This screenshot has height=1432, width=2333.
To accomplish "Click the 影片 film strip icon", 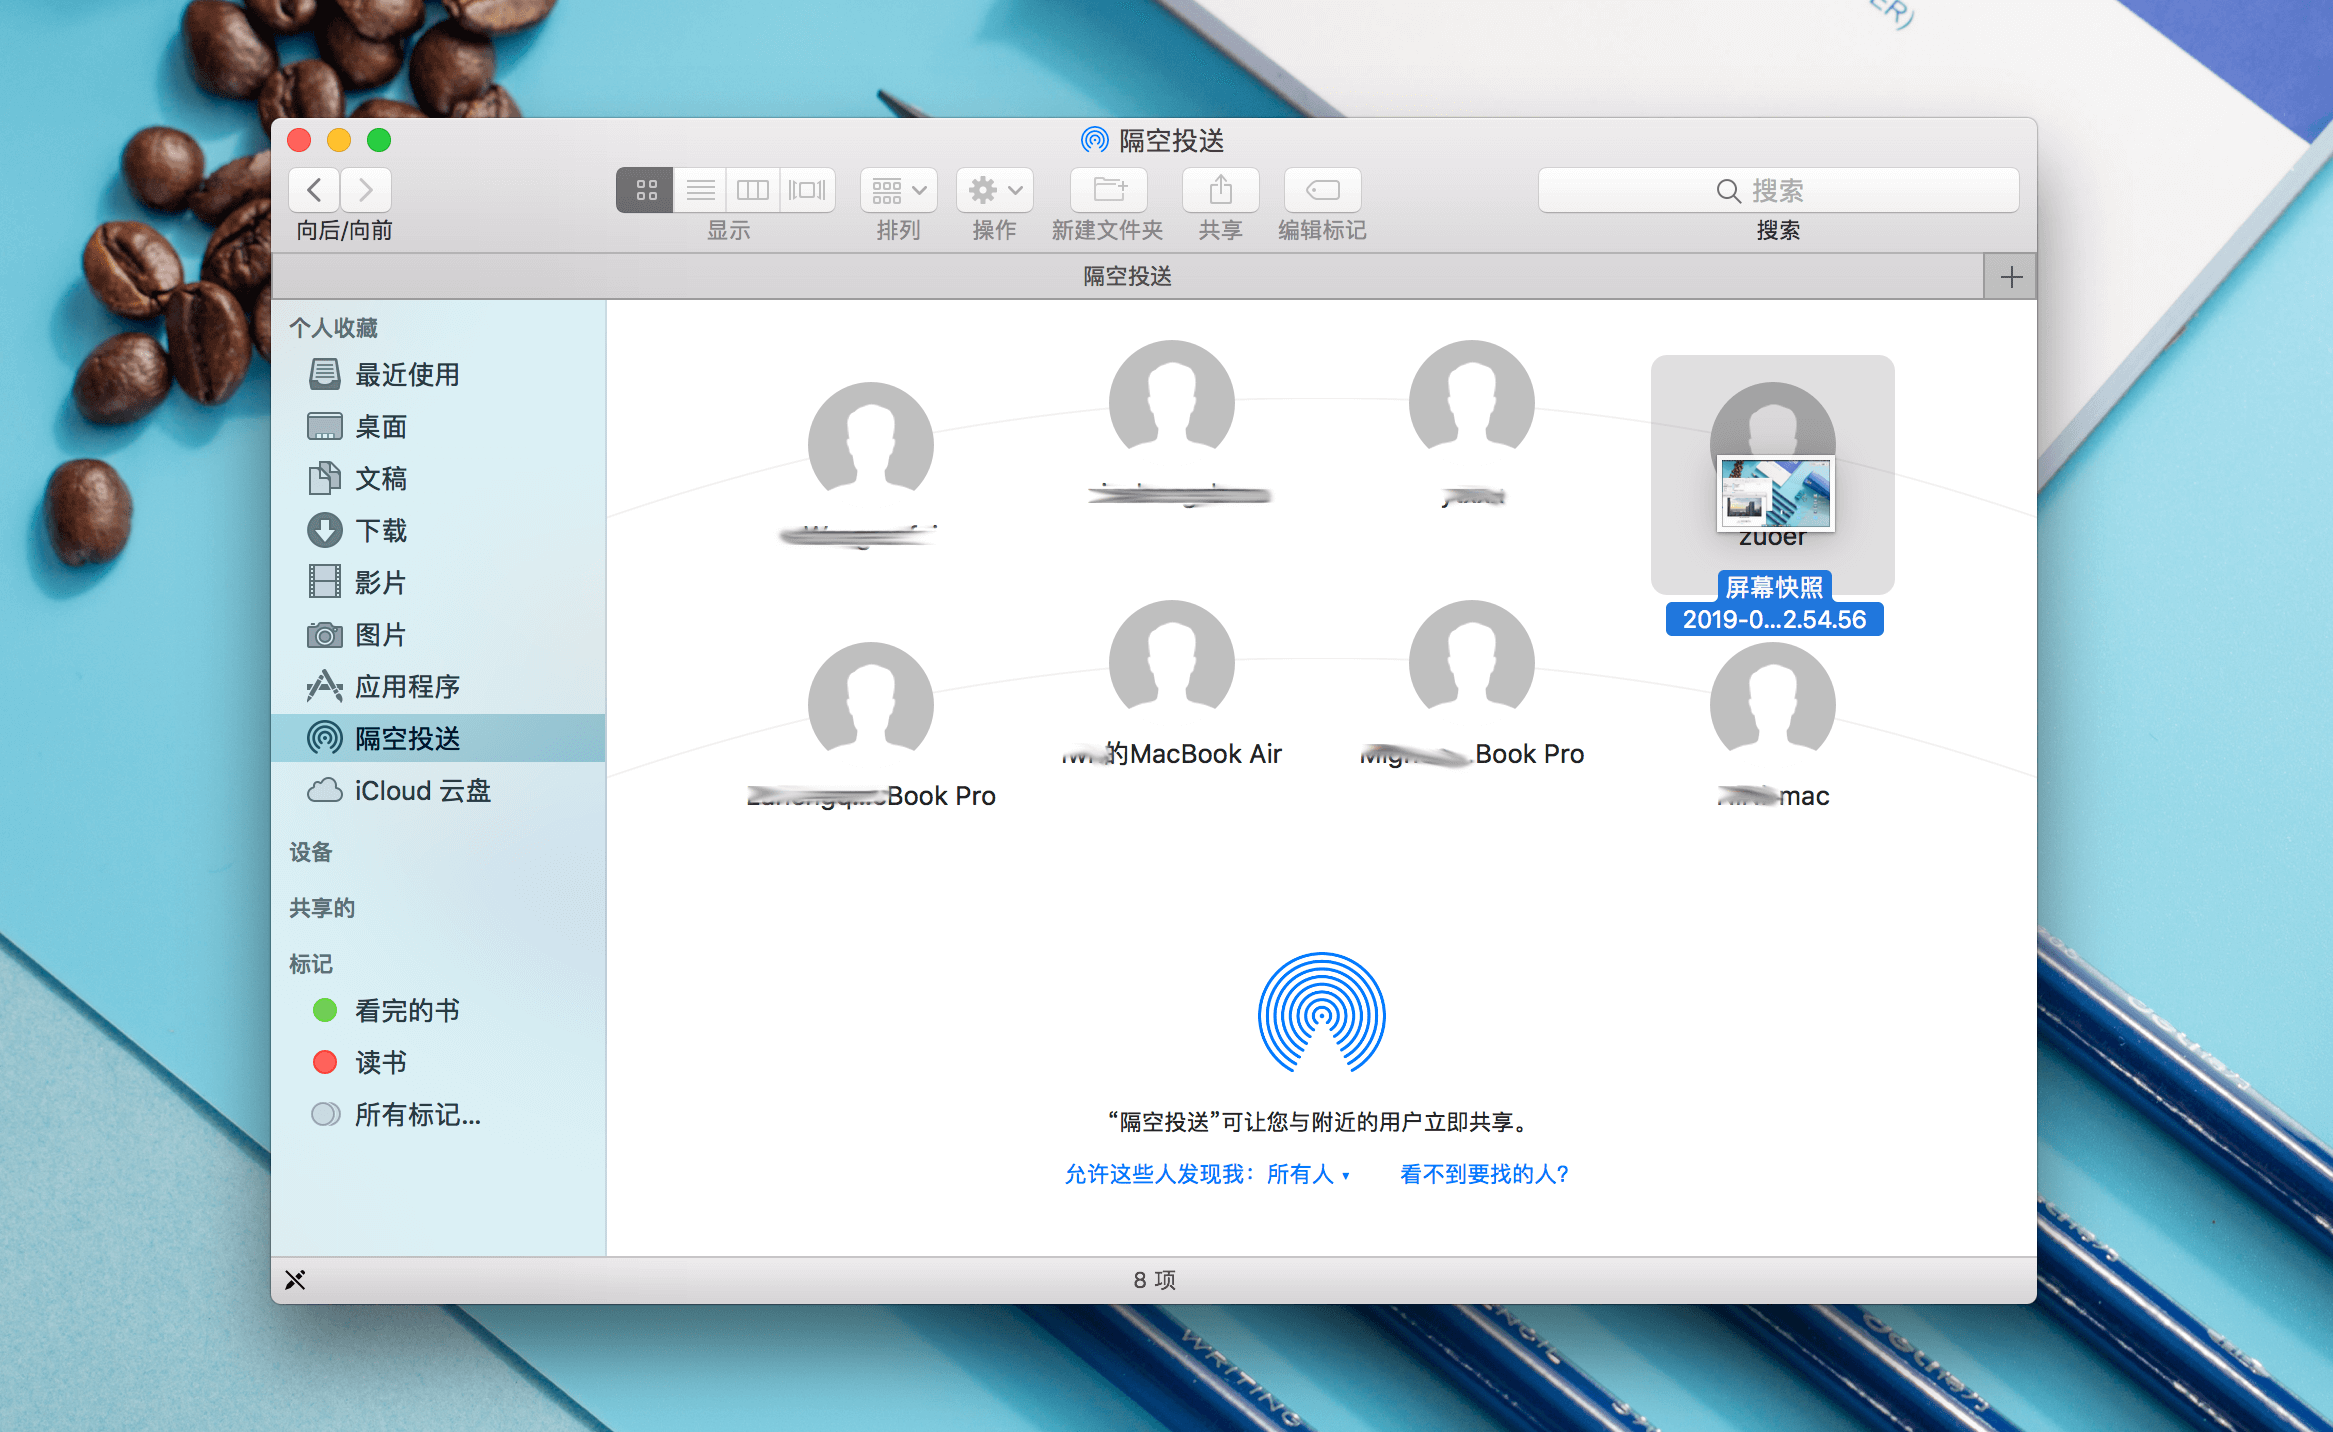I will click(x=324, y=582).
